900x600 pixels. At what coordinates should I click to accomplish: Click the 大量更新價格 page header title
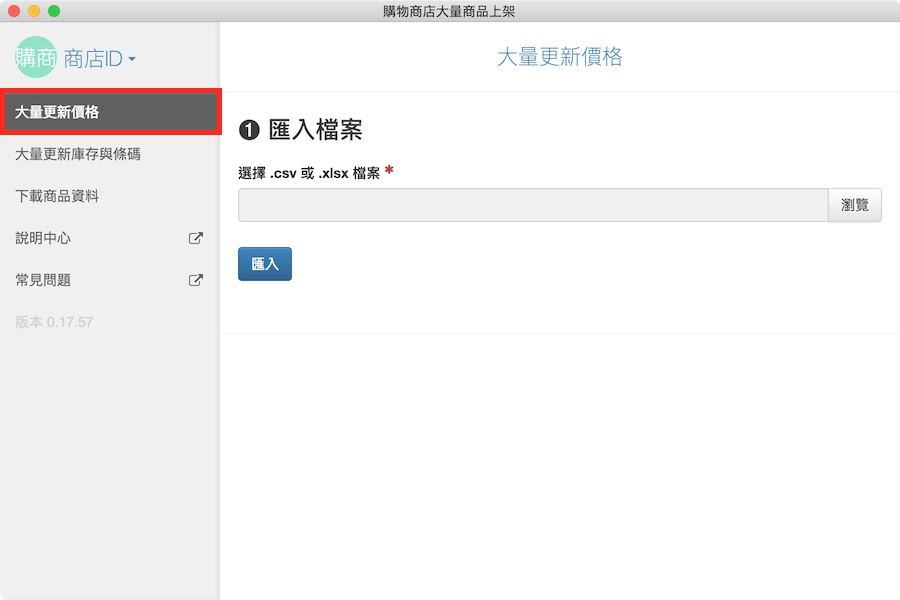[560, 57]
